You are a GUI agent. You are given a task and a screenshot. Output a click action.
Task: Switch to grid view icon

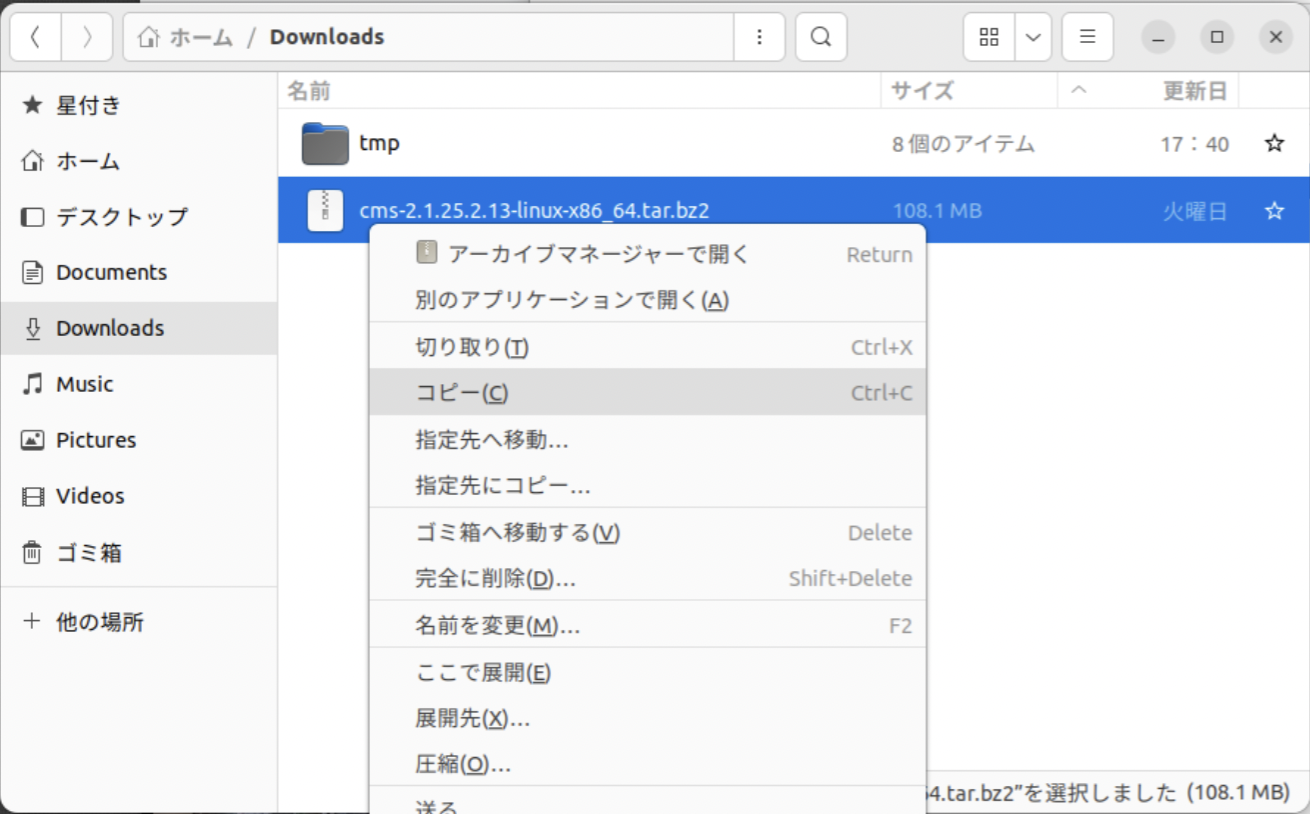989,37
